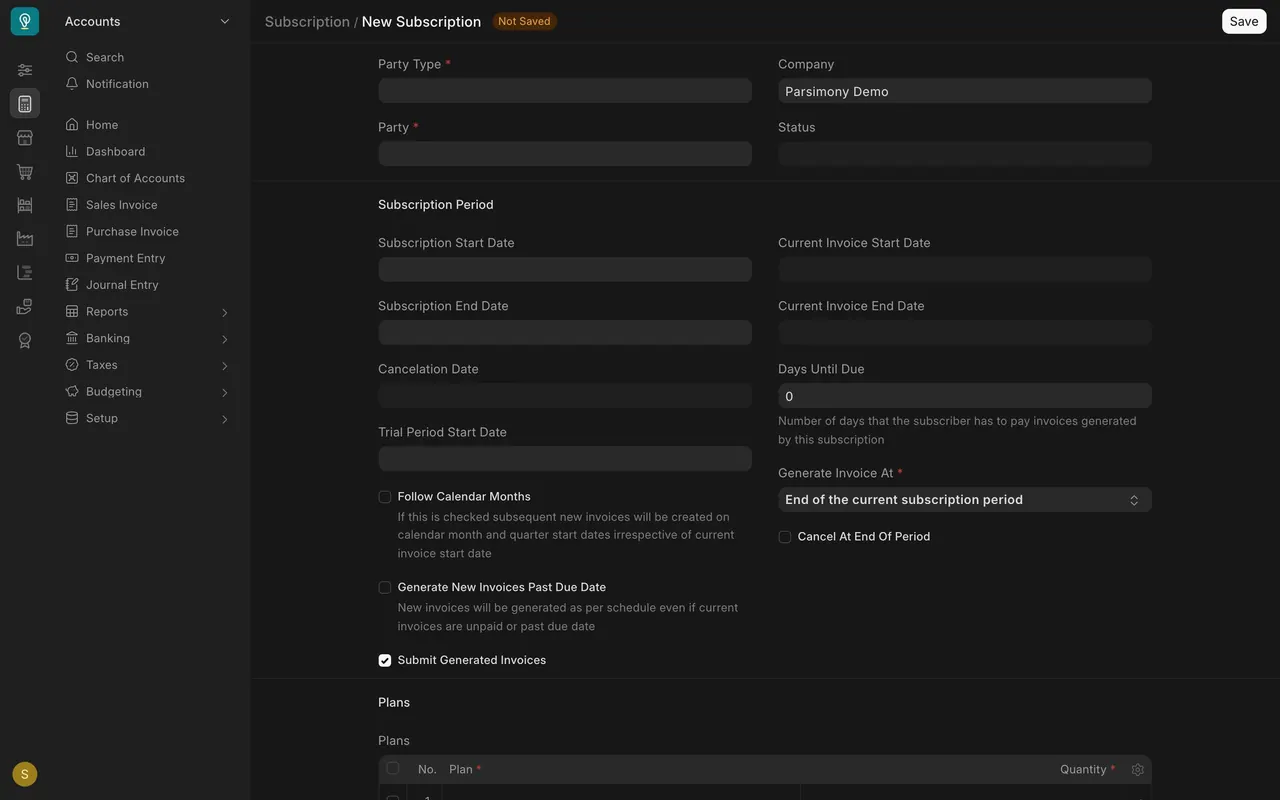Image resolution: width=1280 pixels, height=800 pixels.
Task: Open the hand-holding-box Assets icon
Action: (25, 307)
